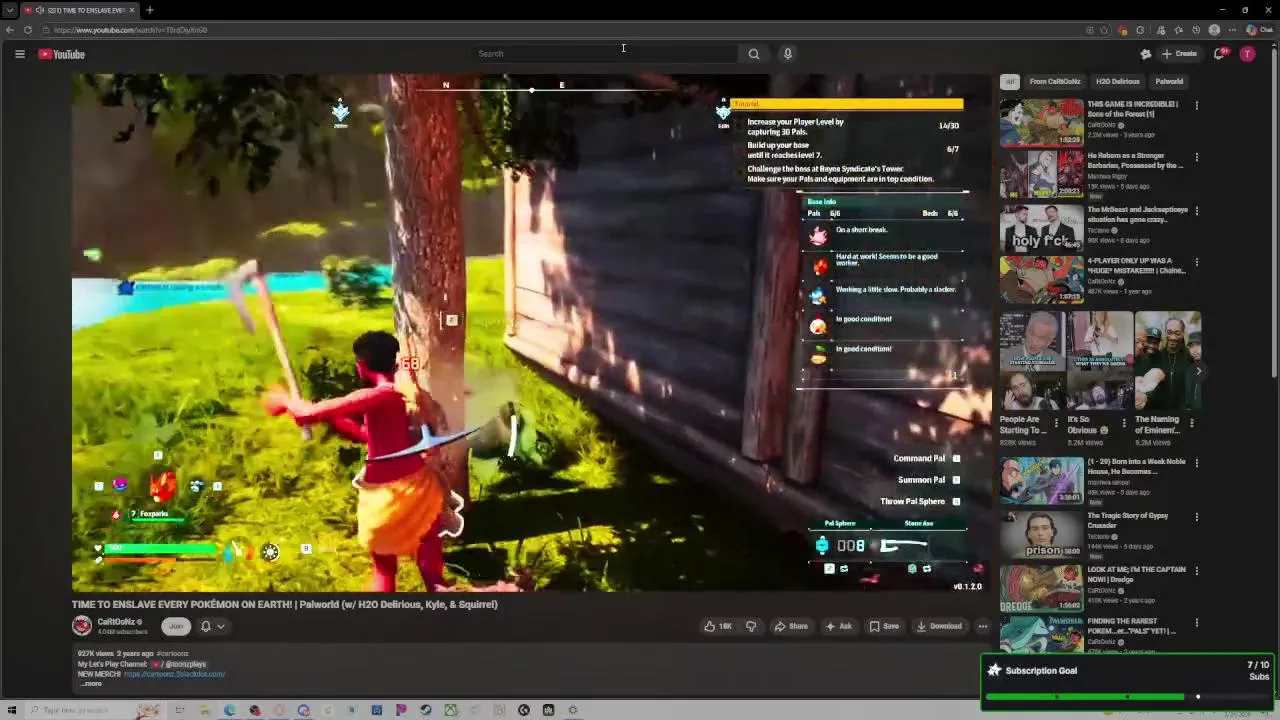This screenshot has width=1280, height=720.
Task: Select the All filter chip
Action: [x=1010, y=82]
